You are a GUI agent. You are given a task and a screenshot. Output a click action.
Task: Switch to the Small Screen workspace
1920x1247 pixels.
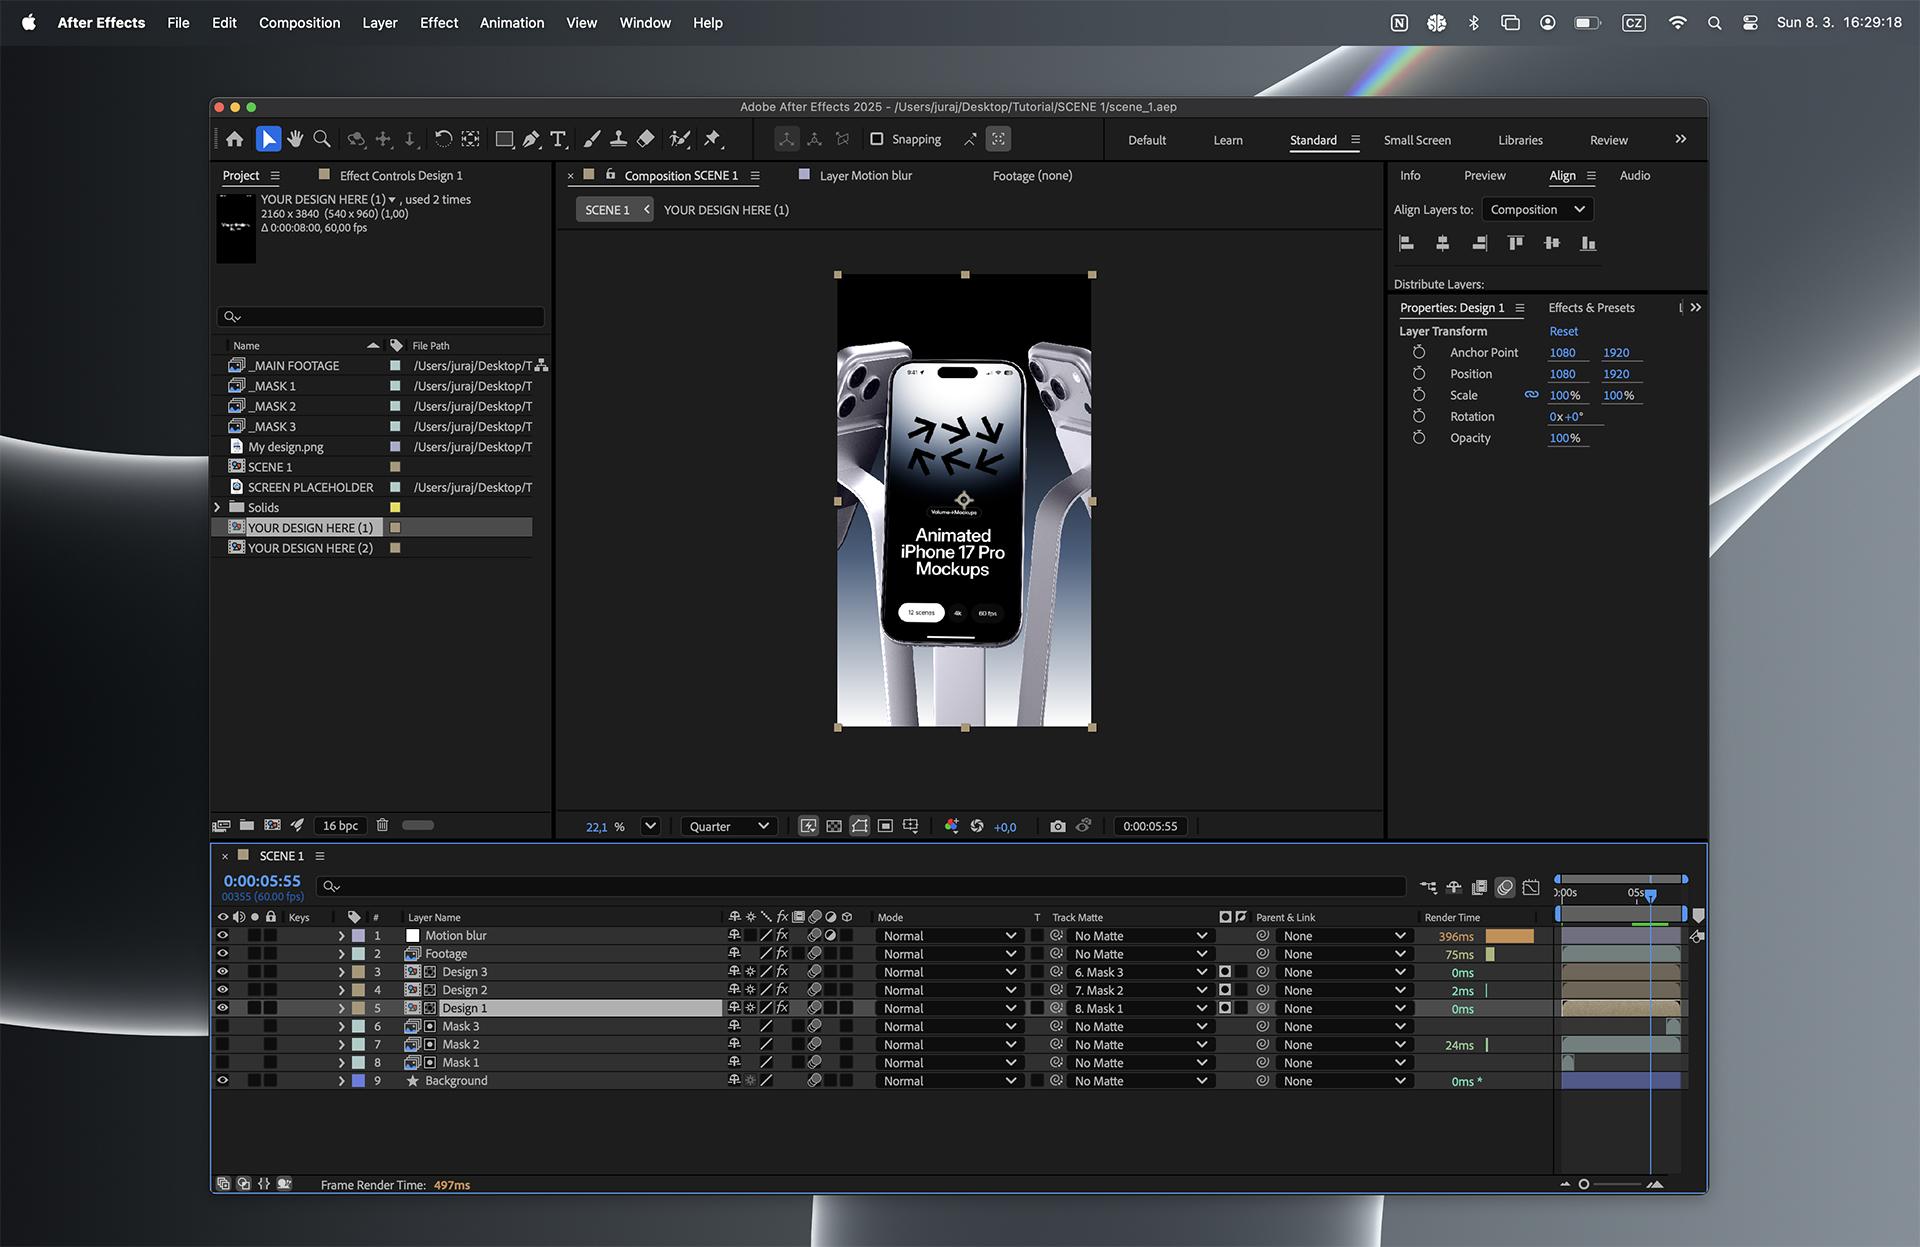(x=1417, y=140)
